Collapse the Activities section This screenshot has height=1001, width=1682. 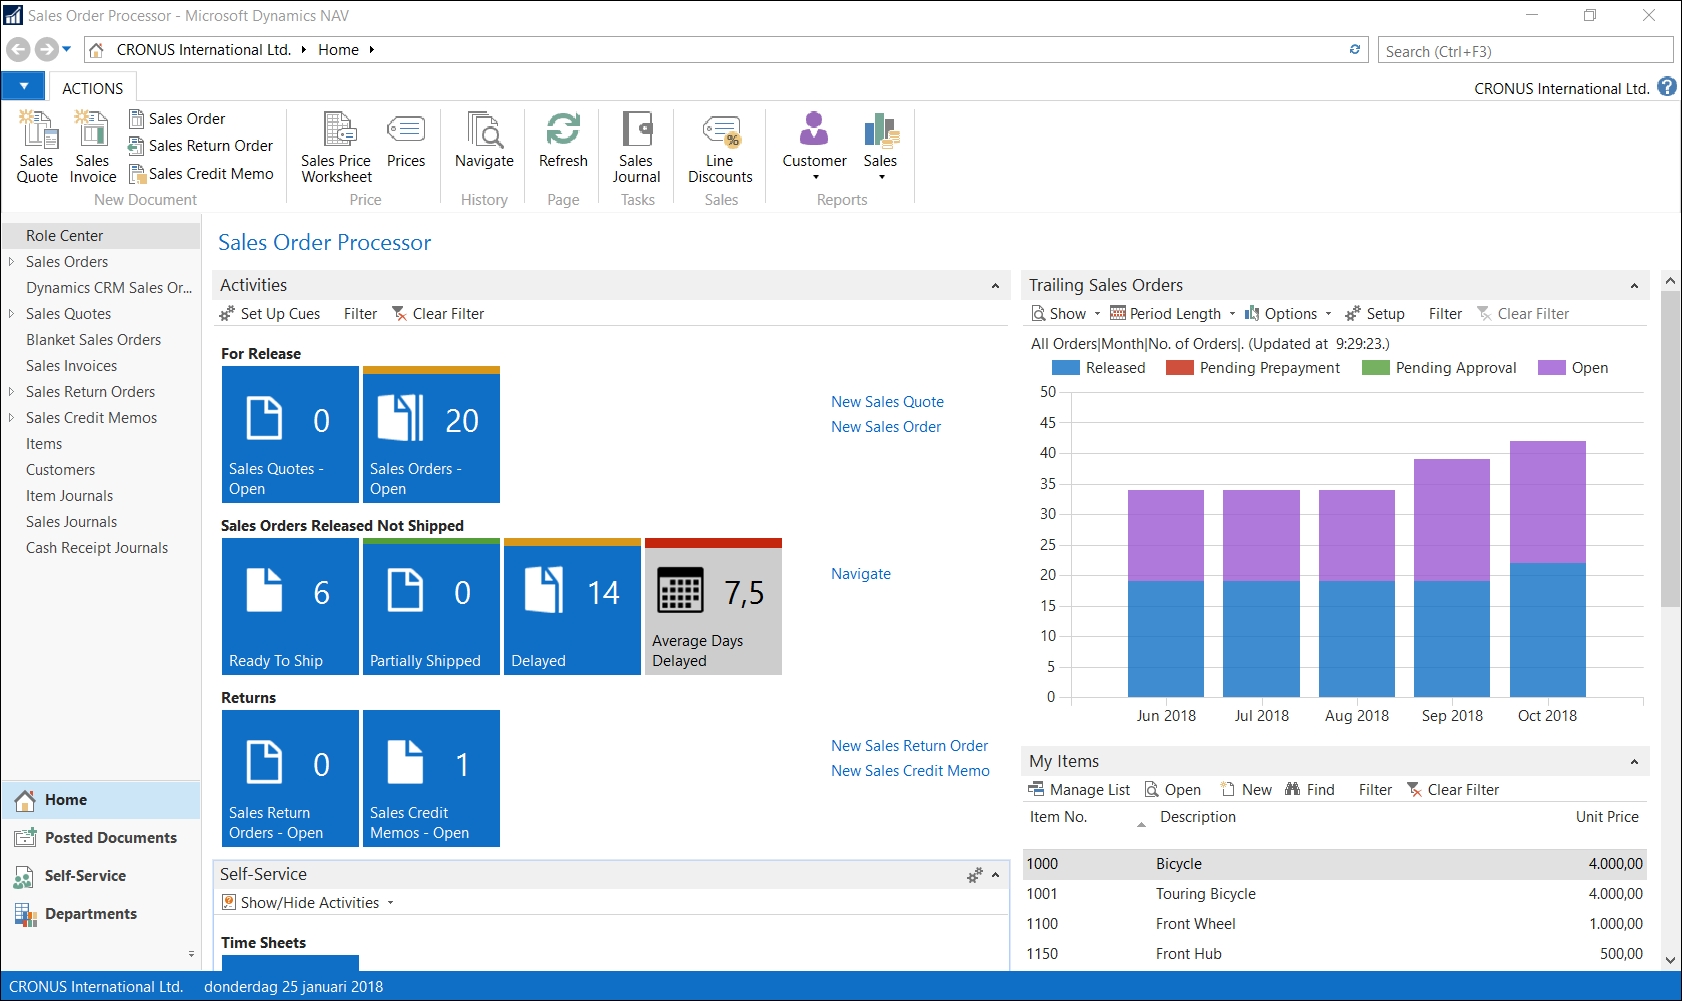[995, 286]
